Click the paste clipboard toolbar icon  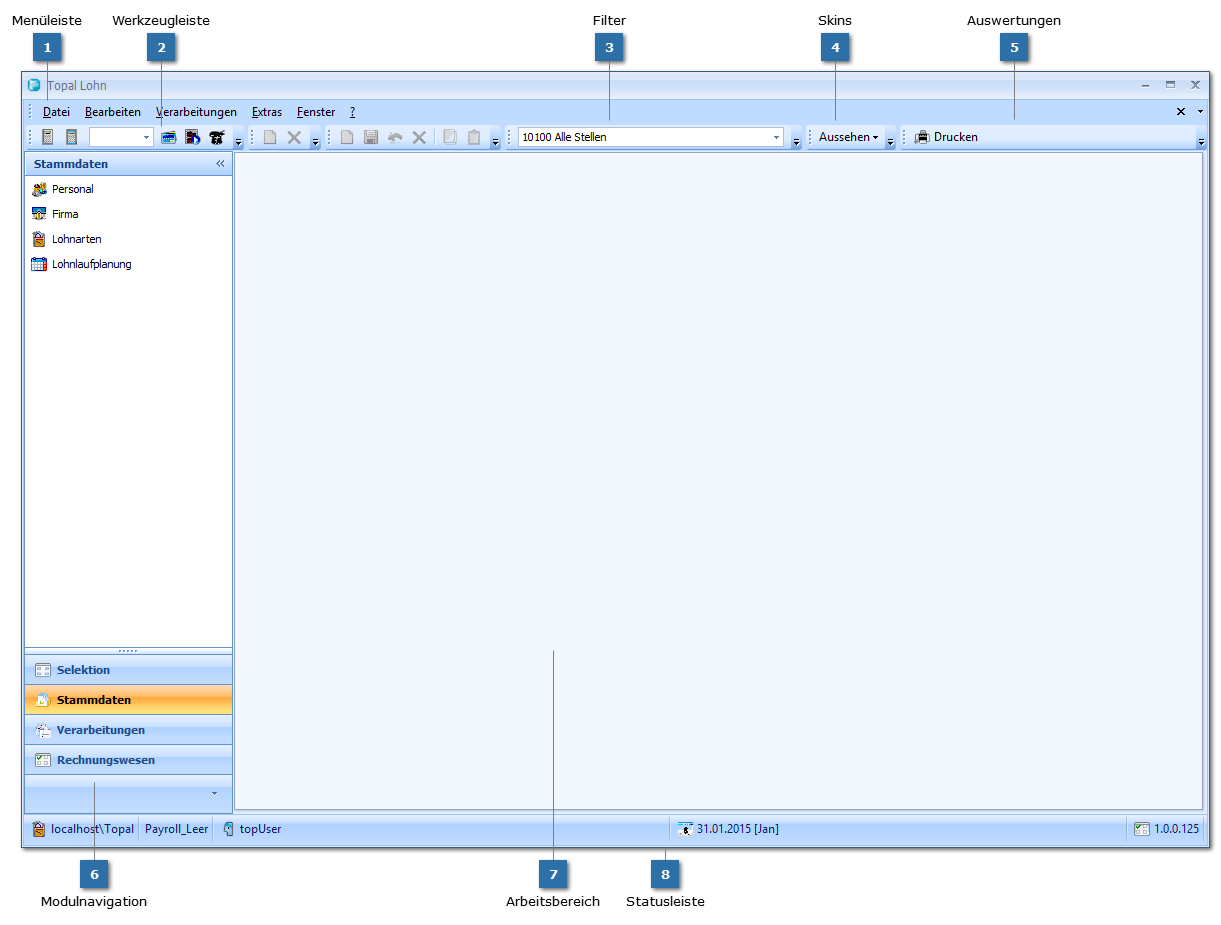point(474,137)
